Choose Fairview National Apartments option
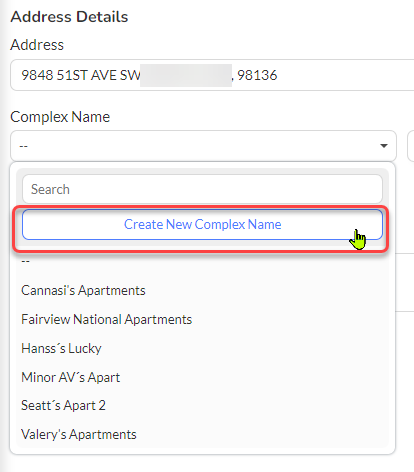Image resolution: width=414 pixels, height=472 pixels. [x=106, y=319]
